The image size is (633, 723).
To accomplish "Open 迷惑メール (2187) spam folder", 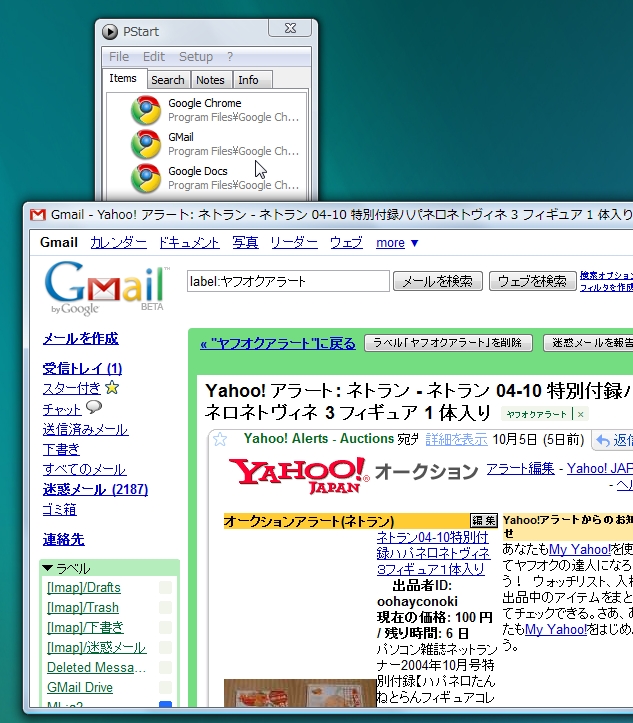I will [x=95, y=489].
